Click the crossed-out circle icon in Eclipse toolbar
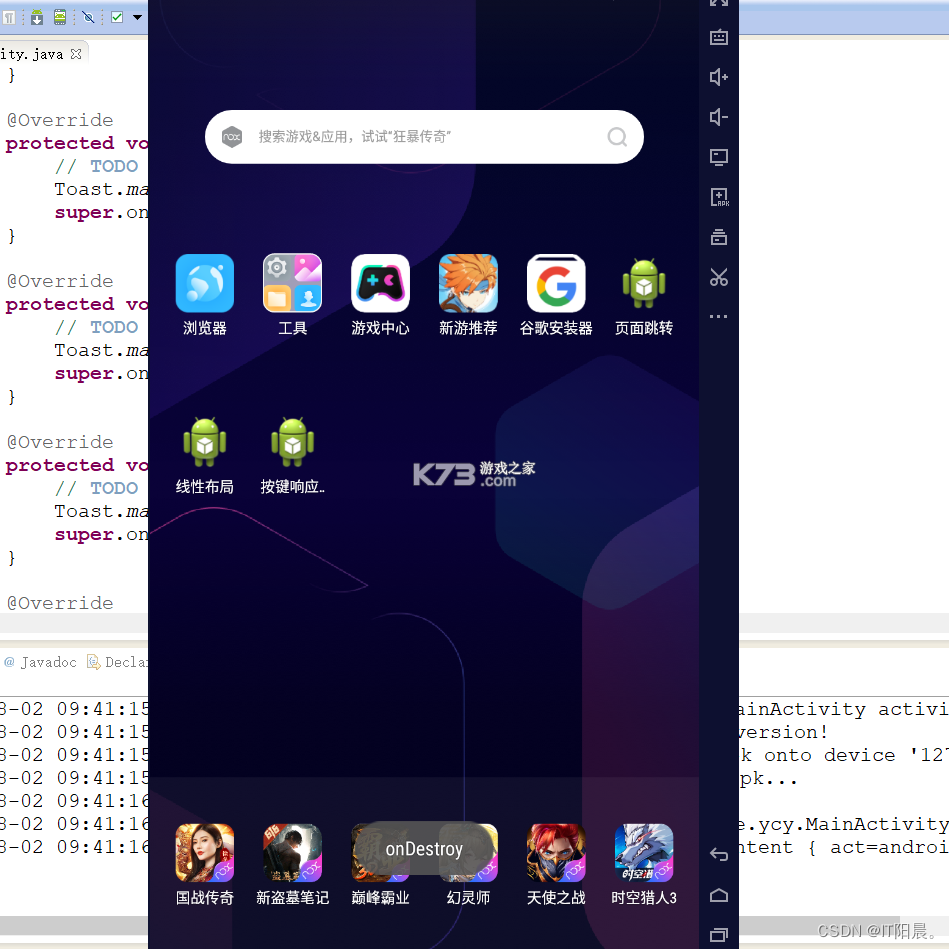Image resolution: width=949 pixels, height=949 pixels. pos(88,17)
